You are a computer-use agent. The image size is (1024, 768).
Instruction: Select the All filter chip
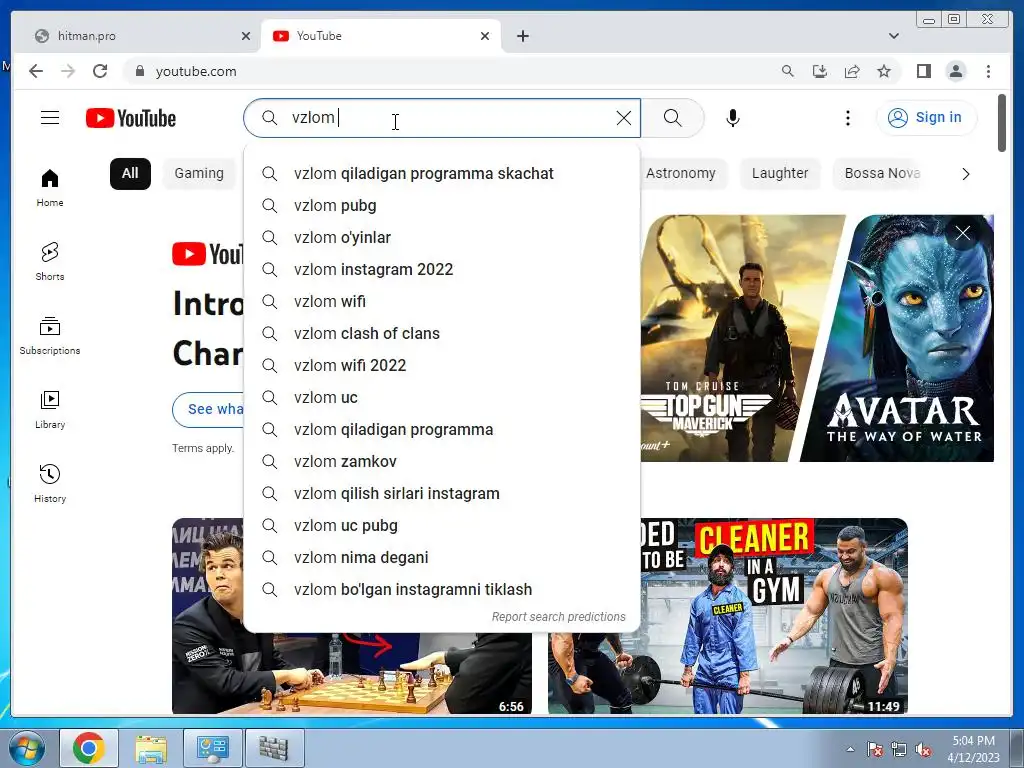[130, 174]
